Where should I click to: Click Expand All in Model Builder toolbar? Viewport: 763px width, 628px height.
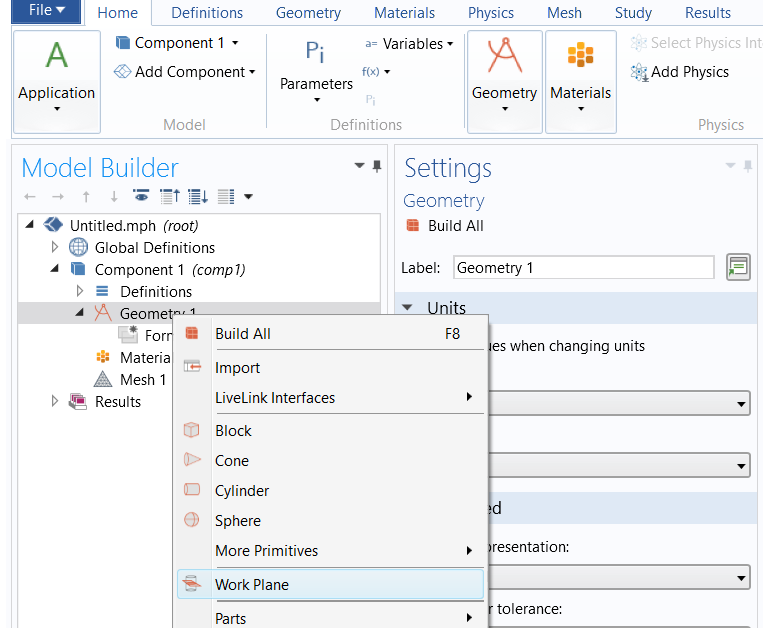(198, 196)
